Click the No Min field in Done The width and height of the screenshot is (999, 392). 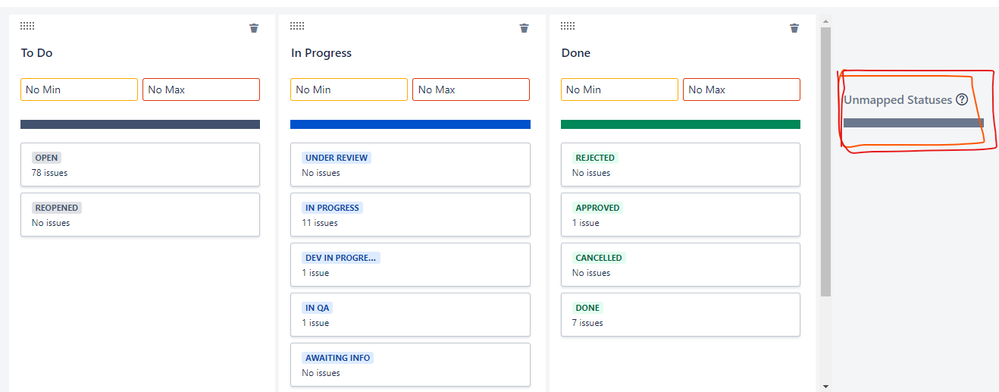click(619, 90)
